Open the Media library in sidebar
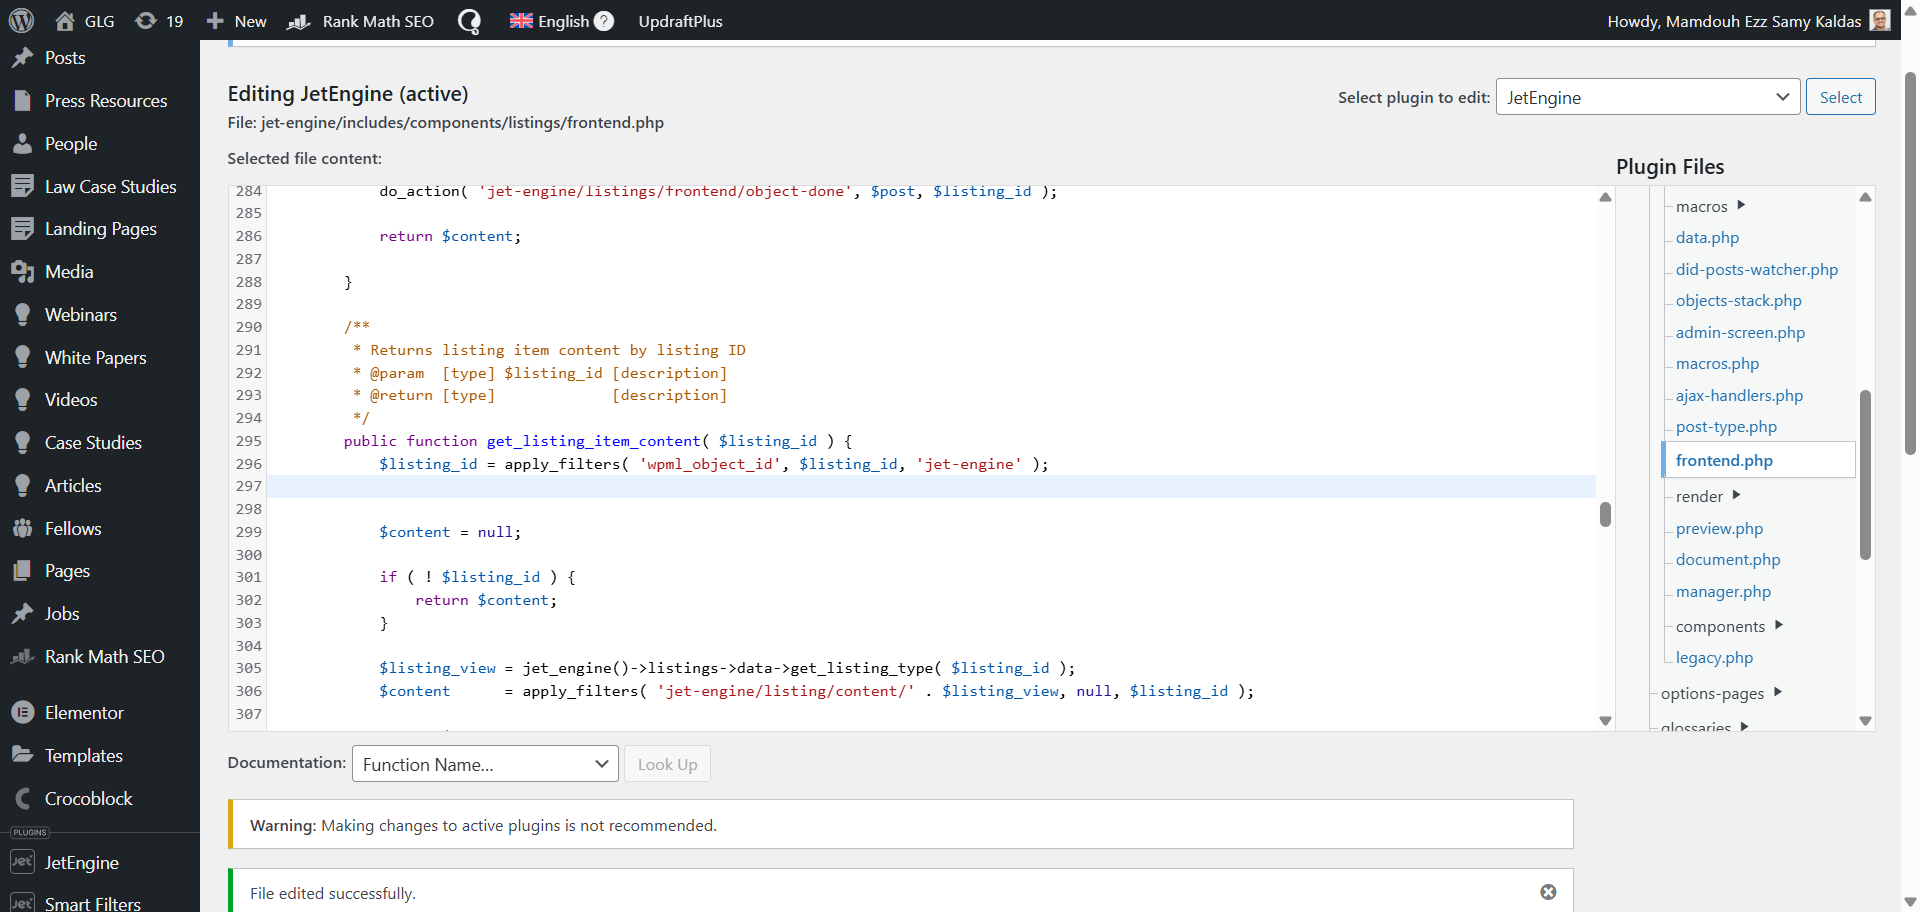The height and width of the screenshot is (912, 1920). pyautogui.click(x=69, y=272)
